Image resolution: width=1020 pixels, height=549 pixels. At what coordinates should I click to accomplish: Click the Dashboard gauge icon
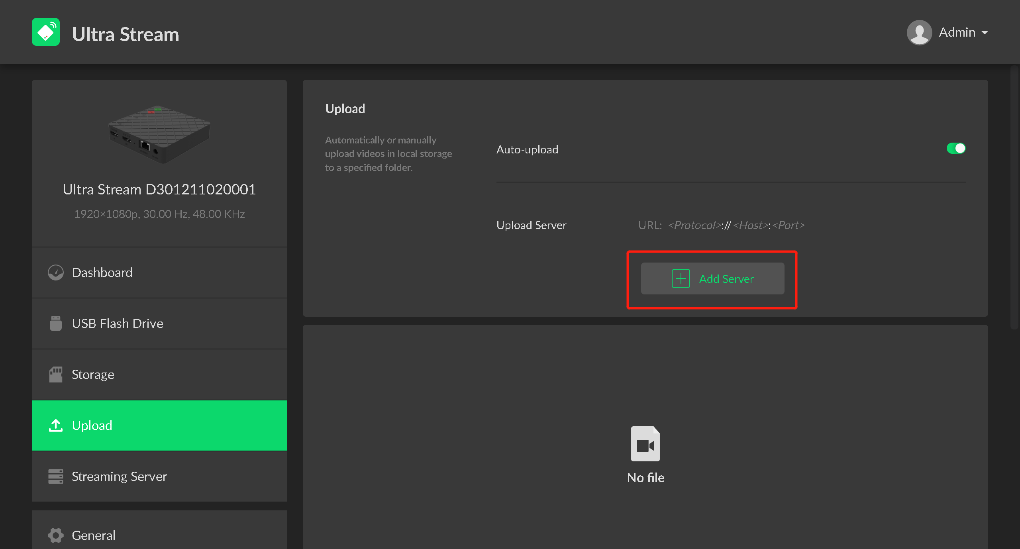pyautogui.click(x=56, y=273)
